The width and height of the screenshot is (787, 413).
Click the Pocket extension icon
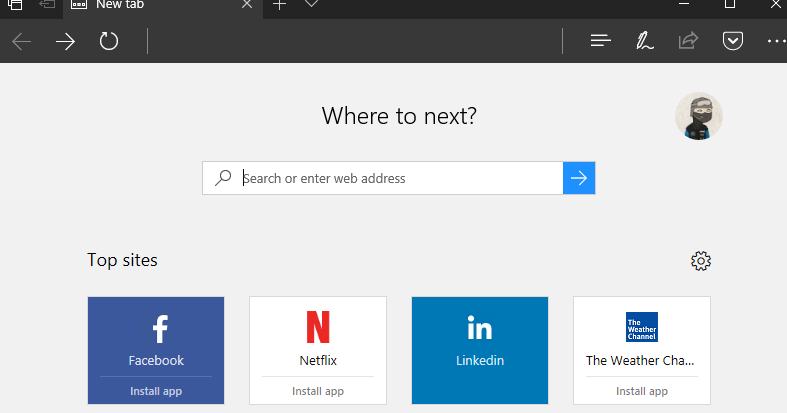click(732, 41)
